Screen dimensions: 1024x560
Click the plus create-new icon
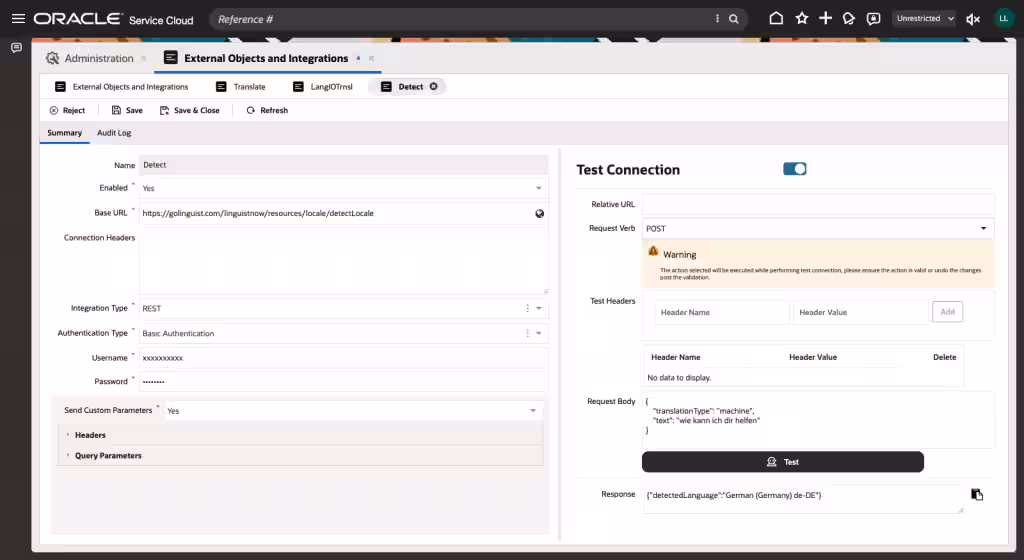tap(825, 19)
